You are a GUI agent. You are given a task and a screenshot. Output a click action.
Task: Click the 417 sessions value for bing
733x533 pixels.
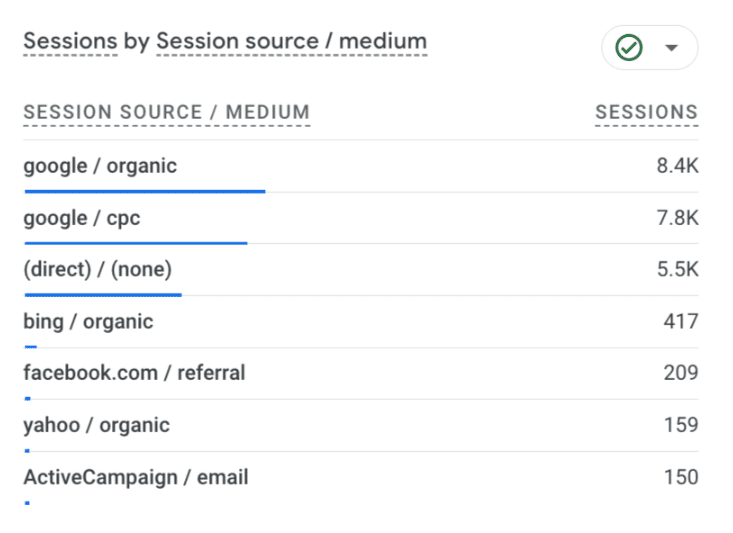[x=681, y=322]
